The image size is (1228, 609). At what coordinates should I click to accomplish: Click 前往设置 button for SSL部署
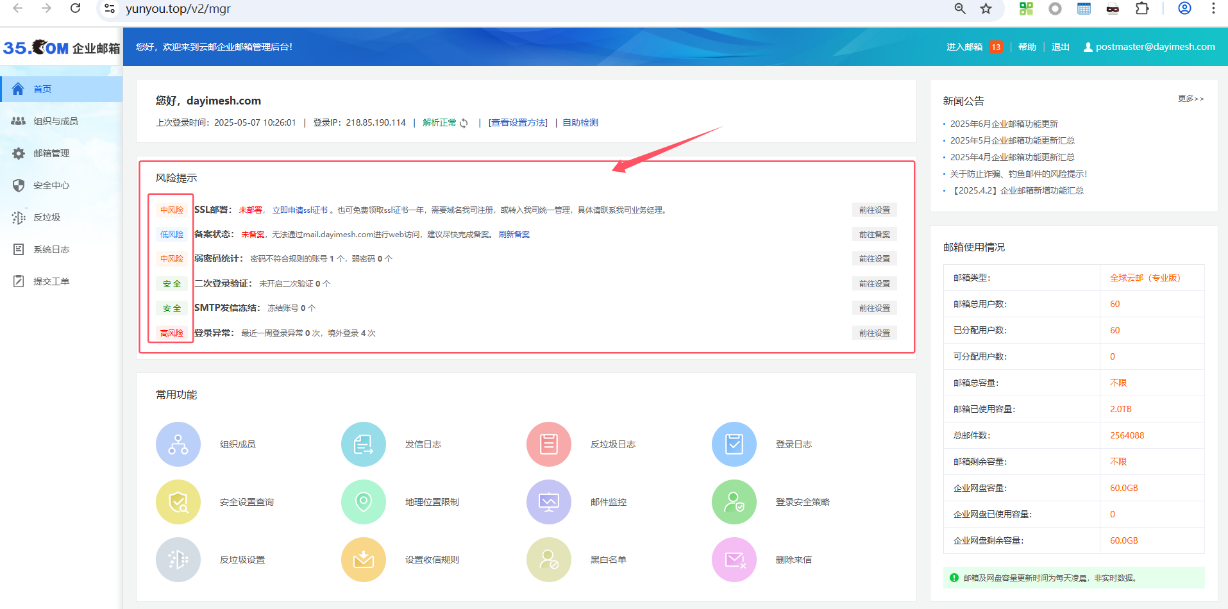873,210
